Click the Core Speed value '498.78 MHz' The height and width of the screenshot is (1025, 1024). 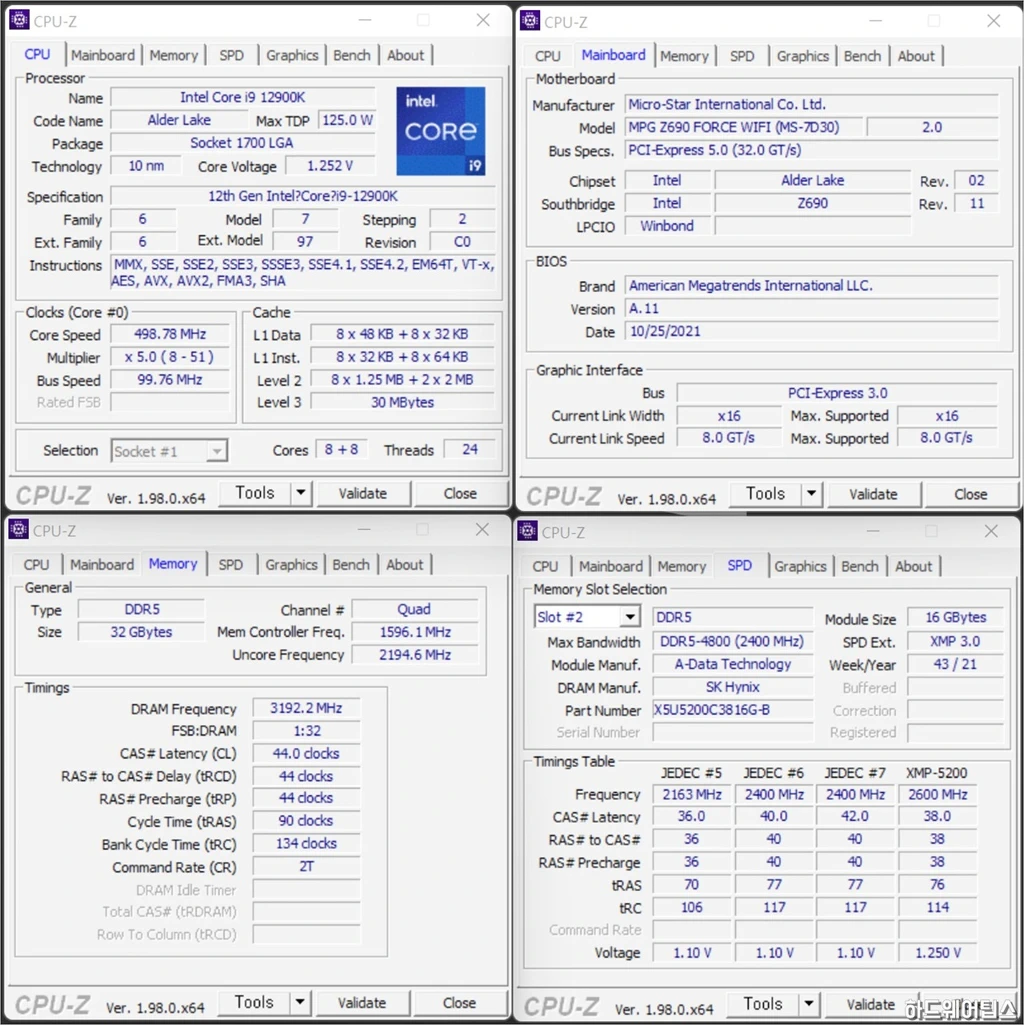click(x=170, y=334)
